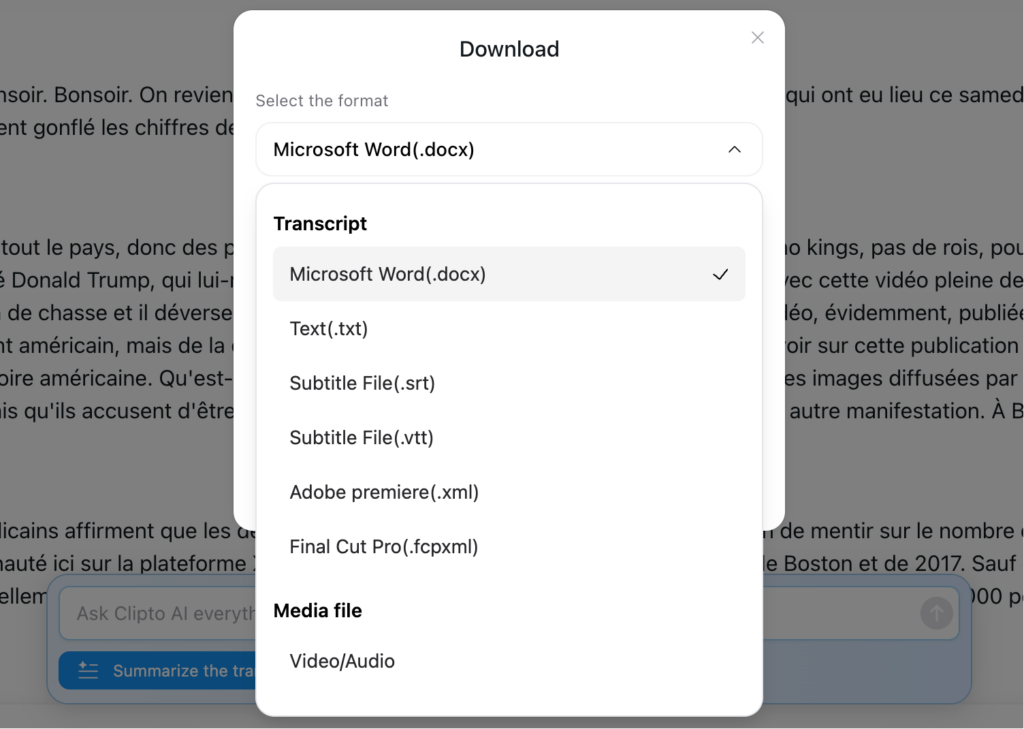Click the Select the format label
Image resolution: width=1024 pixels, height=729 pixels.
(x=322, y=101)
